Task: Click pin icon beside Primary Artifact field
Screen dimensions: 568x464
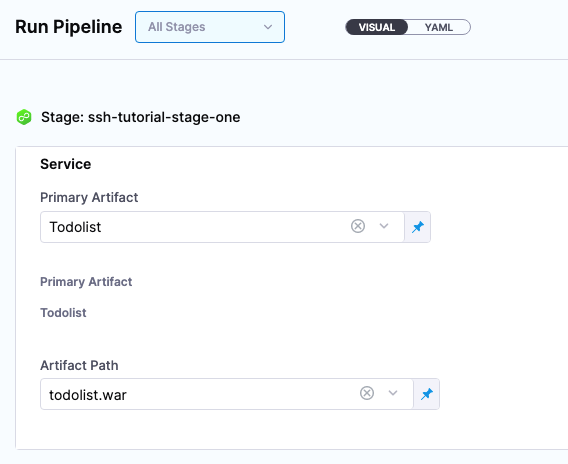Action: [418, 227]
